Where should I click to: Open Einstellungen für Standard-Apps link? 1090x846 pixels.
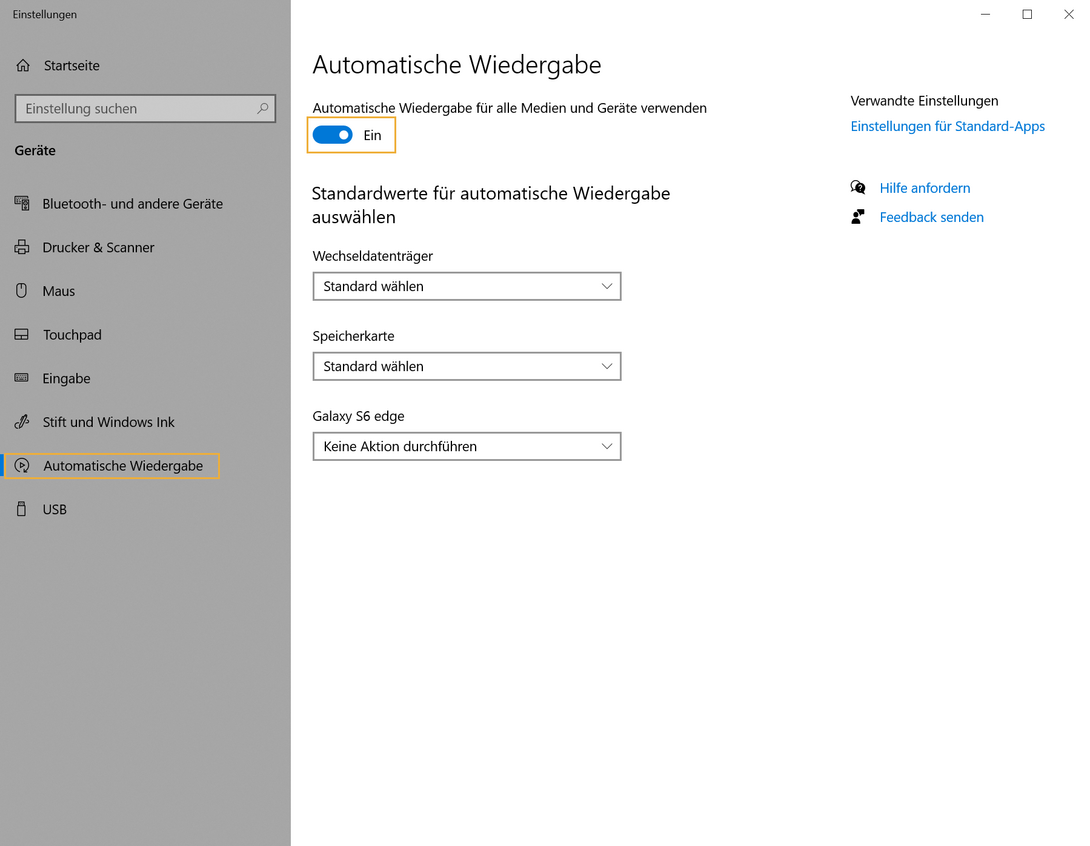click(x=947, y=126)
